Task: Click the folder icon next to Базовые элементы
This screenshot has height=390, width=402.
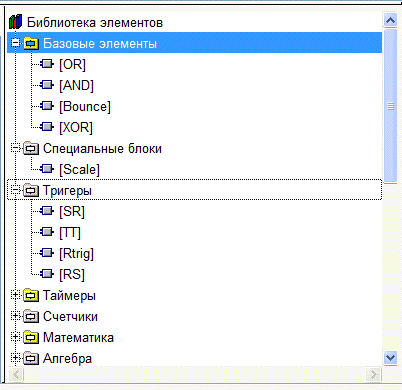Action: pyautogui.click(x=31, y=43)
